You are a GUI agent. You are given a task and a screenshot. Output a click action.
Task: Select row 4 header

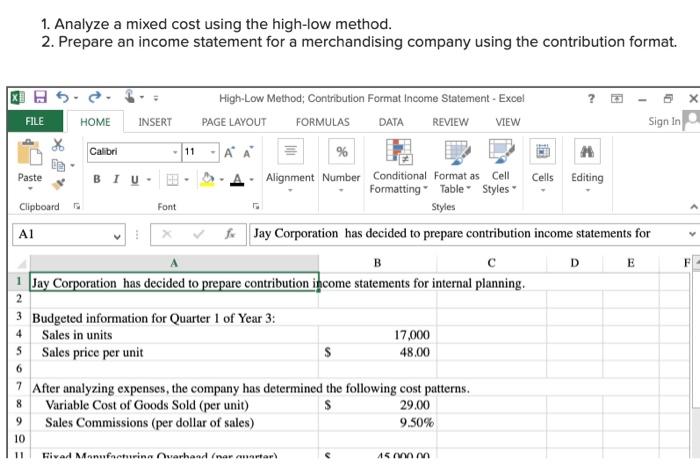pos(19,334)
